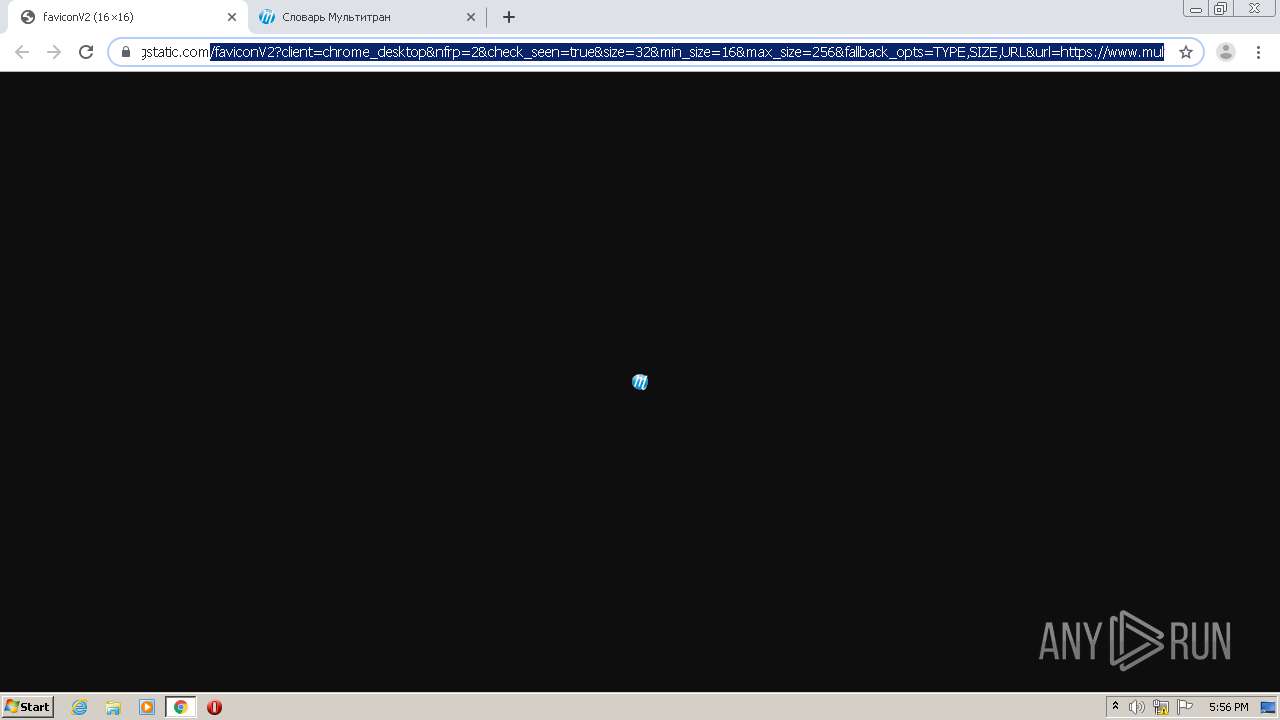Select the Chrome taskbar button
1280x720 pixels.
[x=180, y=707]
